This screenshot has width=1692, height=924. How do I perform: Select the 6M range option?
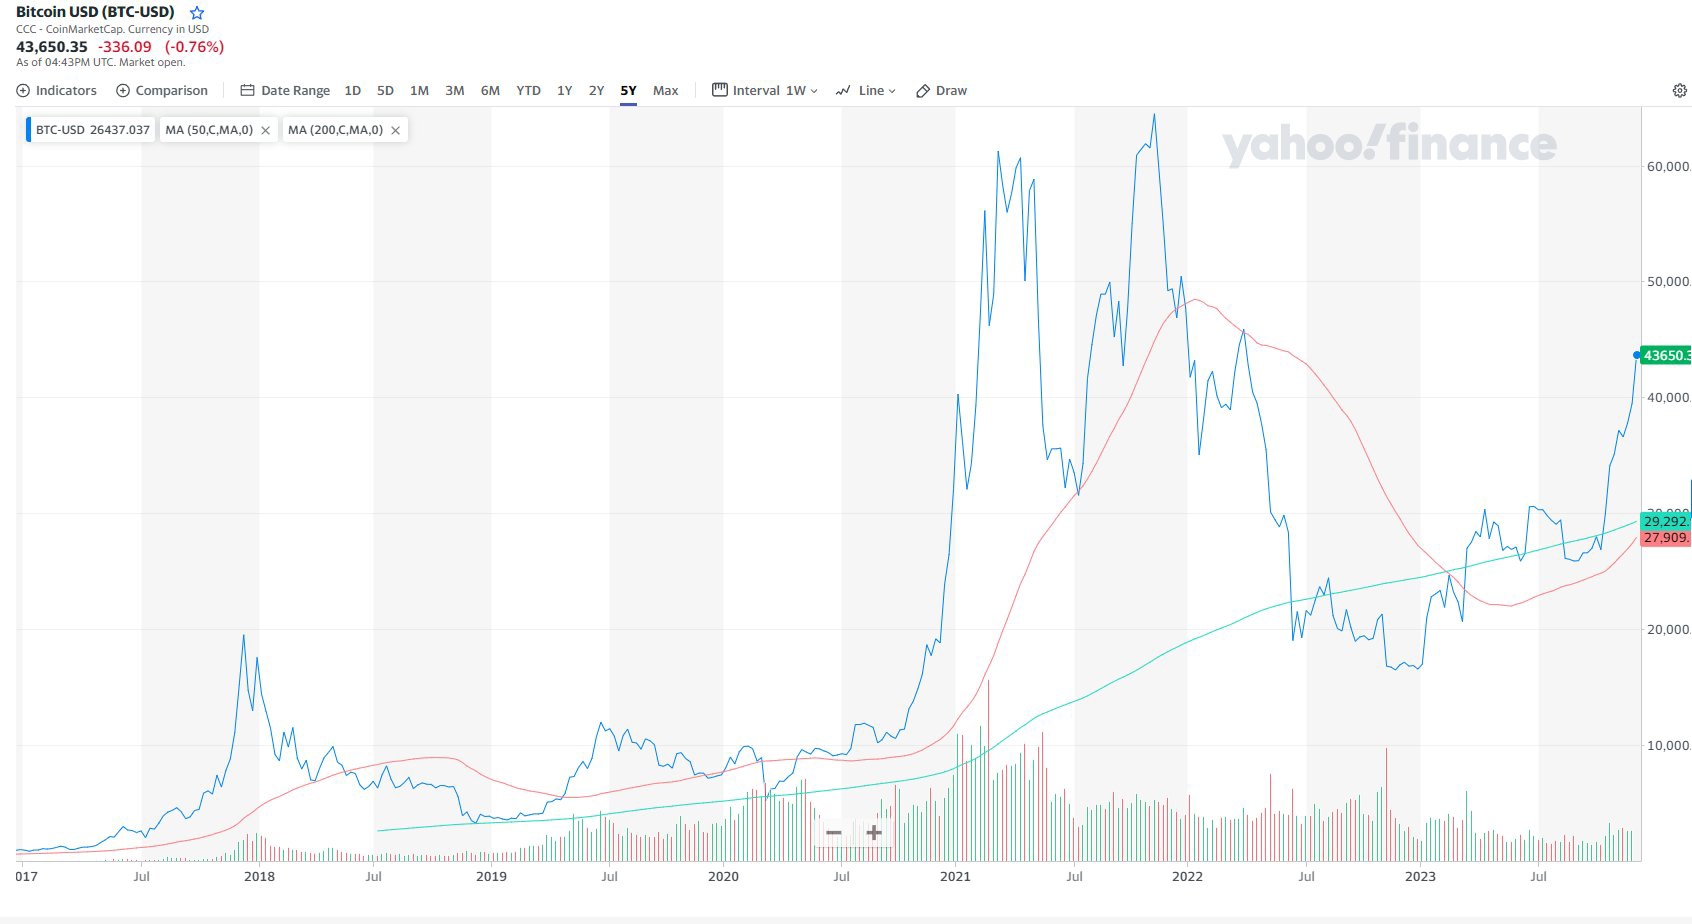(x=490, y=91)
